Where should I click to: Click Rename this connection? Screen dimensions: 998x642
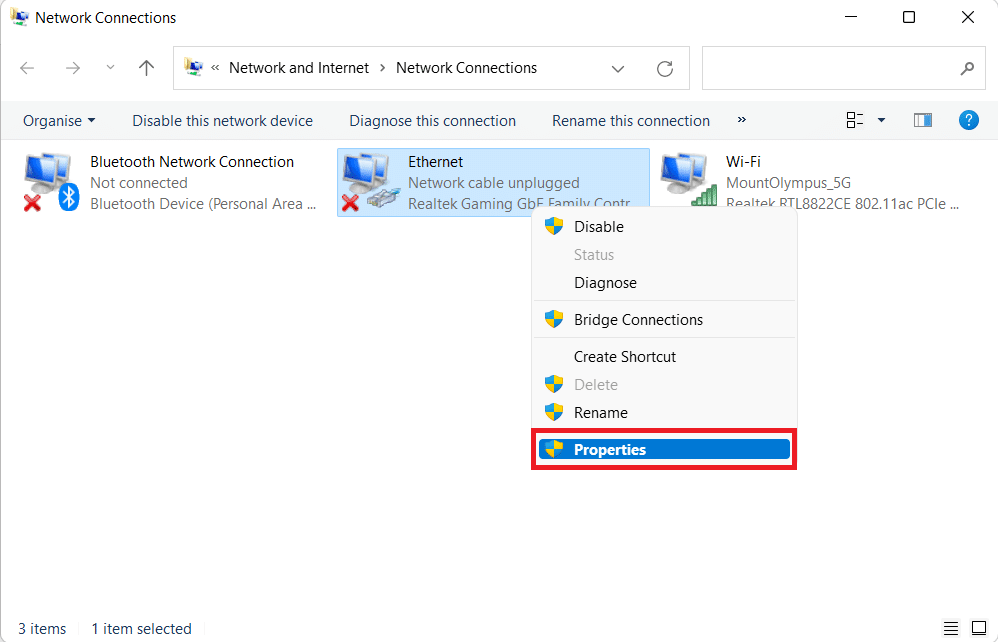630,120
